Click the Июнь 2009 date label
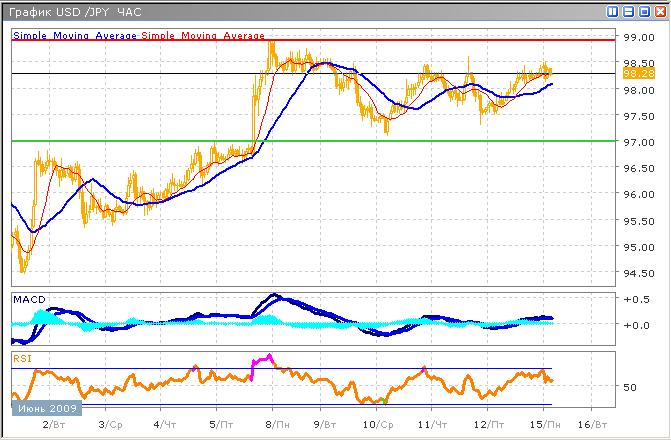Image resolution: width=671 pixels, height=440 pixels. click(46, 408)
